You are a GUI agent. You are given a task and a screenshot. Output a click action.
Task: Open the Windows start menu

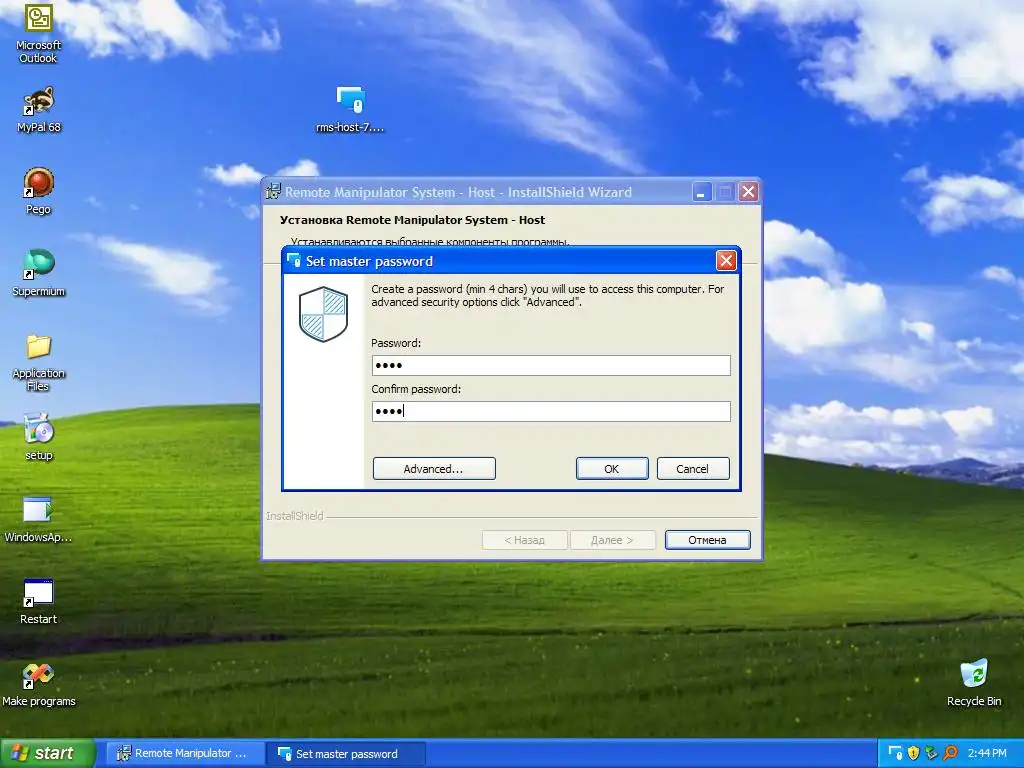tap(48, 753)
